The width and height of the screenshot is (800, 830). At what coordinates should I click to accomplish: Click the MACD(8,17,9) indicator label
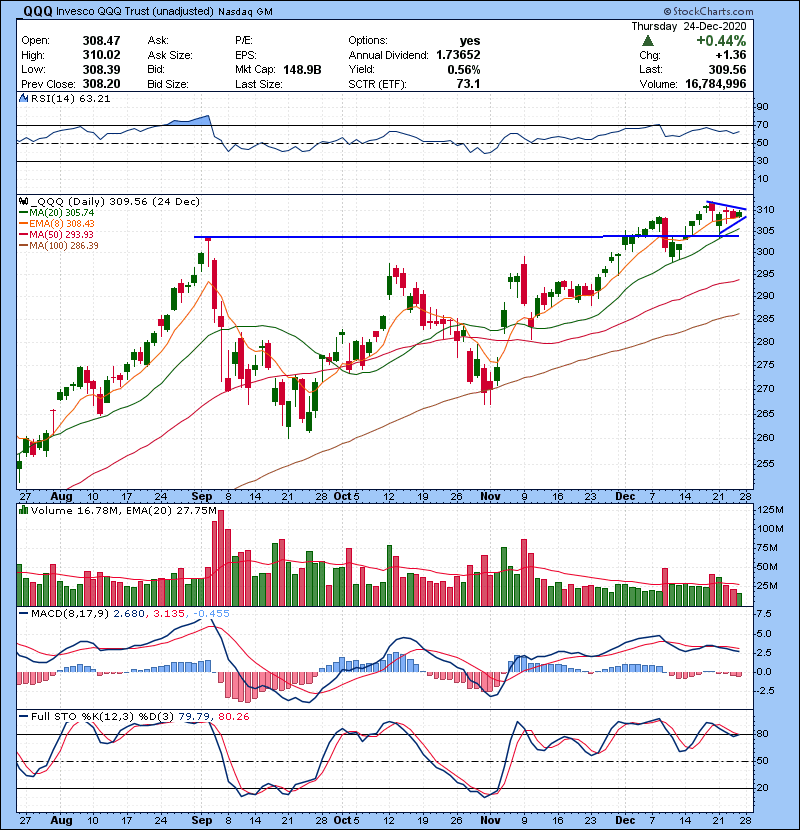click(x=70, y=614)
